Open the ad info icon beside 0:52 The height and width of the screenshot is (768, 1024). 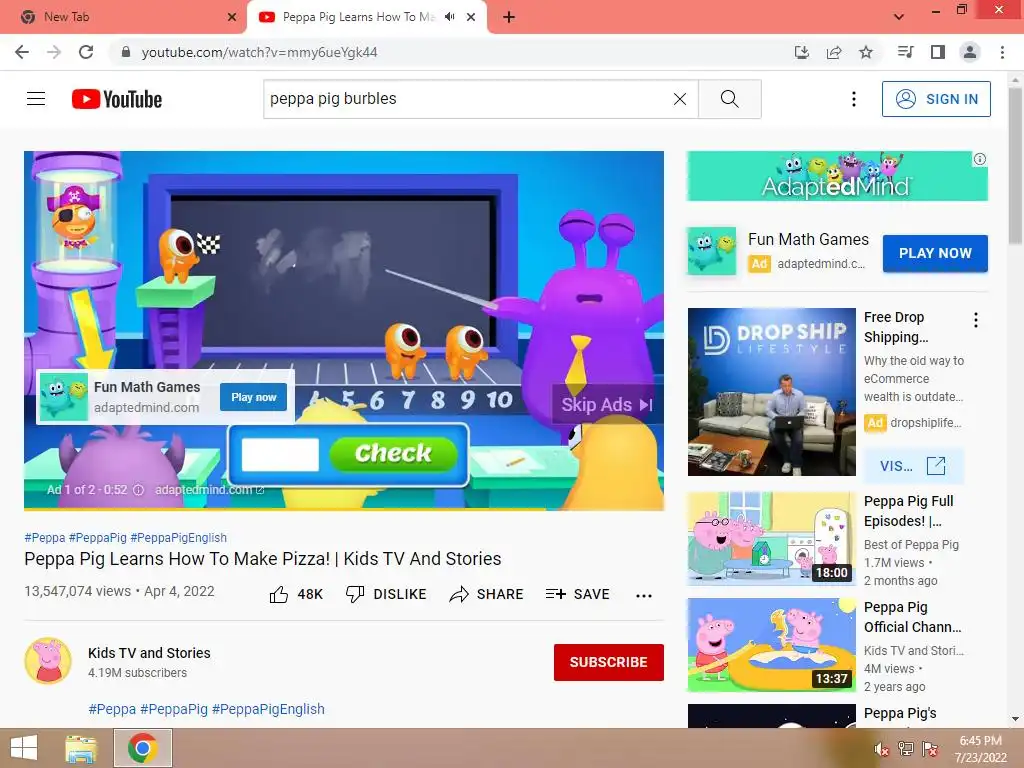click(x=138, y=490)
